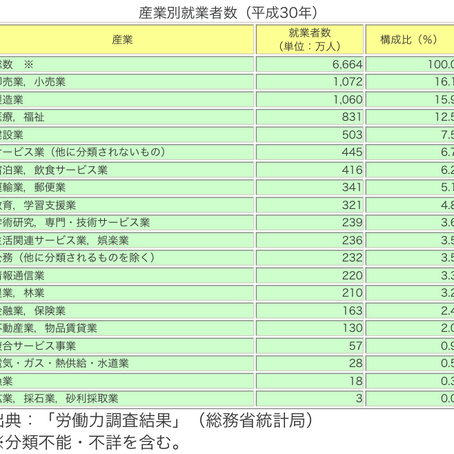454x454 pixels.
Task: Select the 合サービス事業 row label
Action: coord(39,346)
